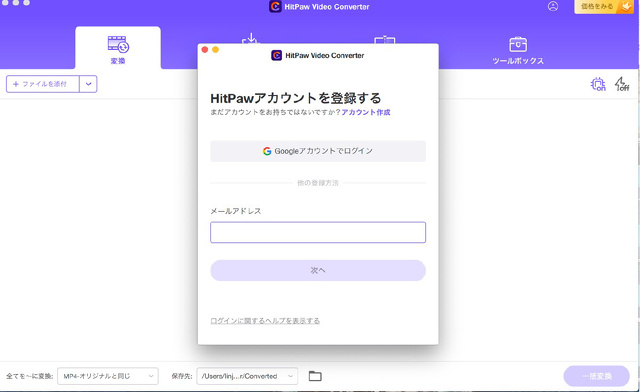This screenshot has height=392, width=640.
Task: Focus the メールアドレス input field
Action: click(318, 232)
